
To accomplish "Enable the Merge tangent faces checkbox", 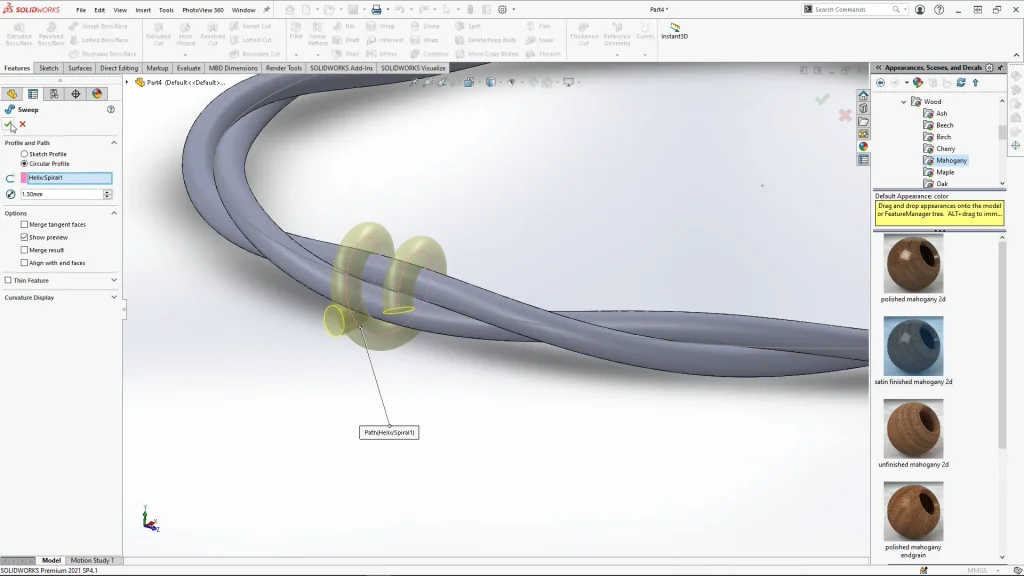I will 24,224.
